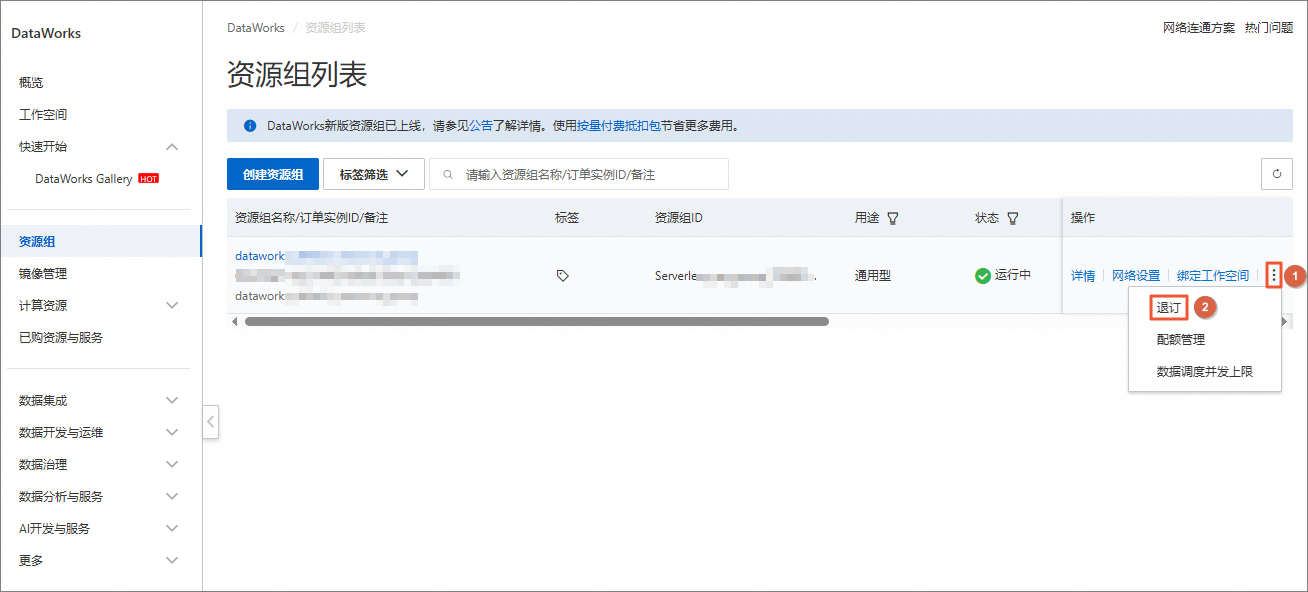Open 工作空间 in the sidebar
The height and width of the screenshot is (592, 1308).
coord(43,115)
